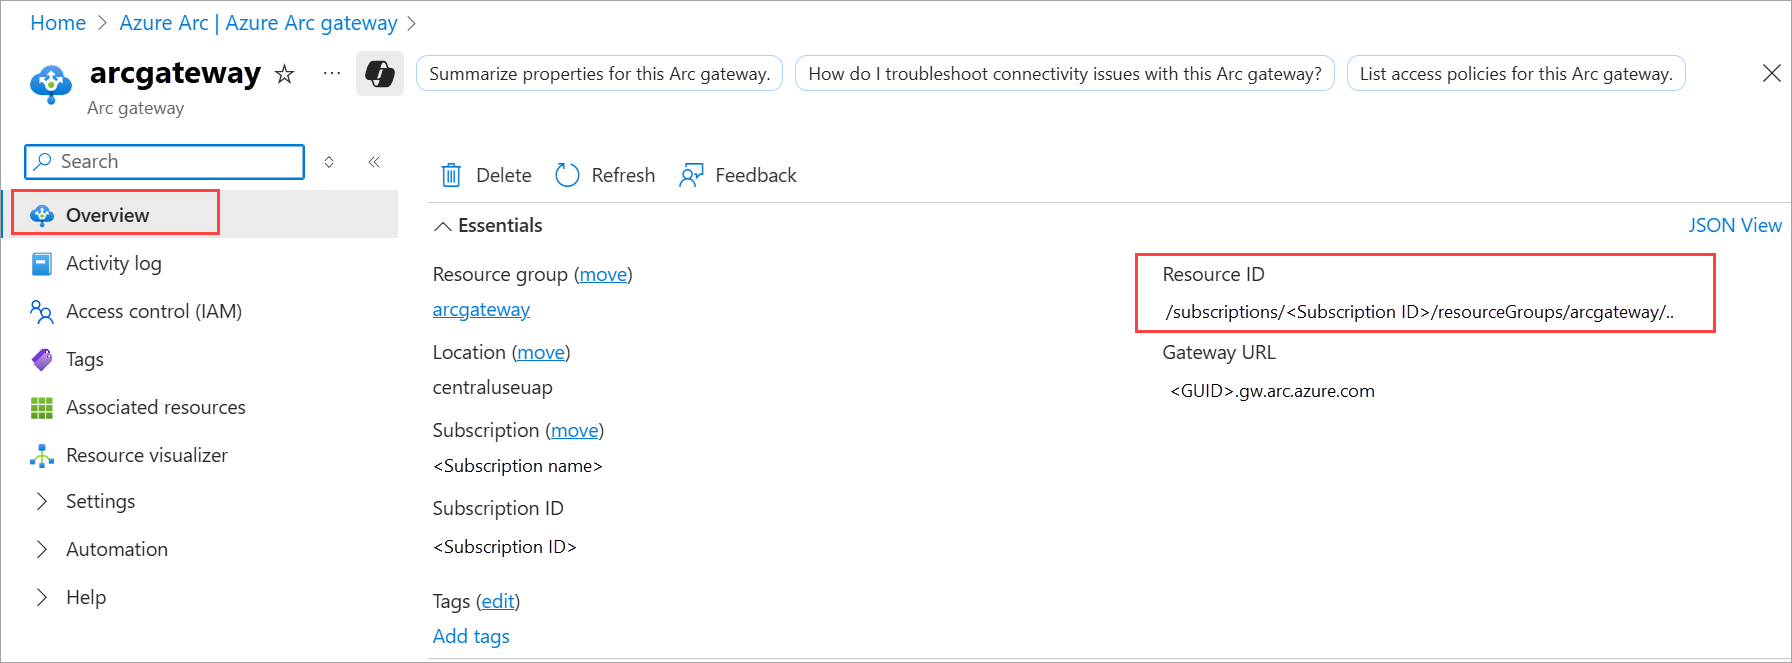The height and width of the screenshot is (663, 1792).
Task: Expand the Automation section
Action: pyautogui.click(x=116, y=550)
